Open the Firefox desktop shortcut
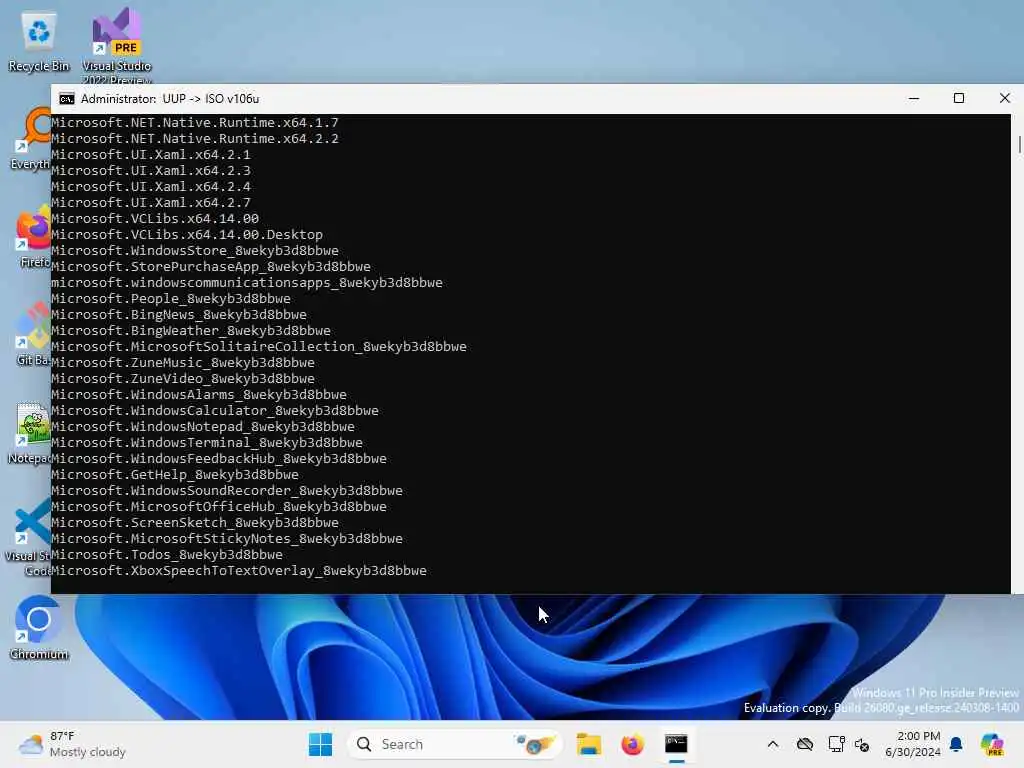 [33, 236]
